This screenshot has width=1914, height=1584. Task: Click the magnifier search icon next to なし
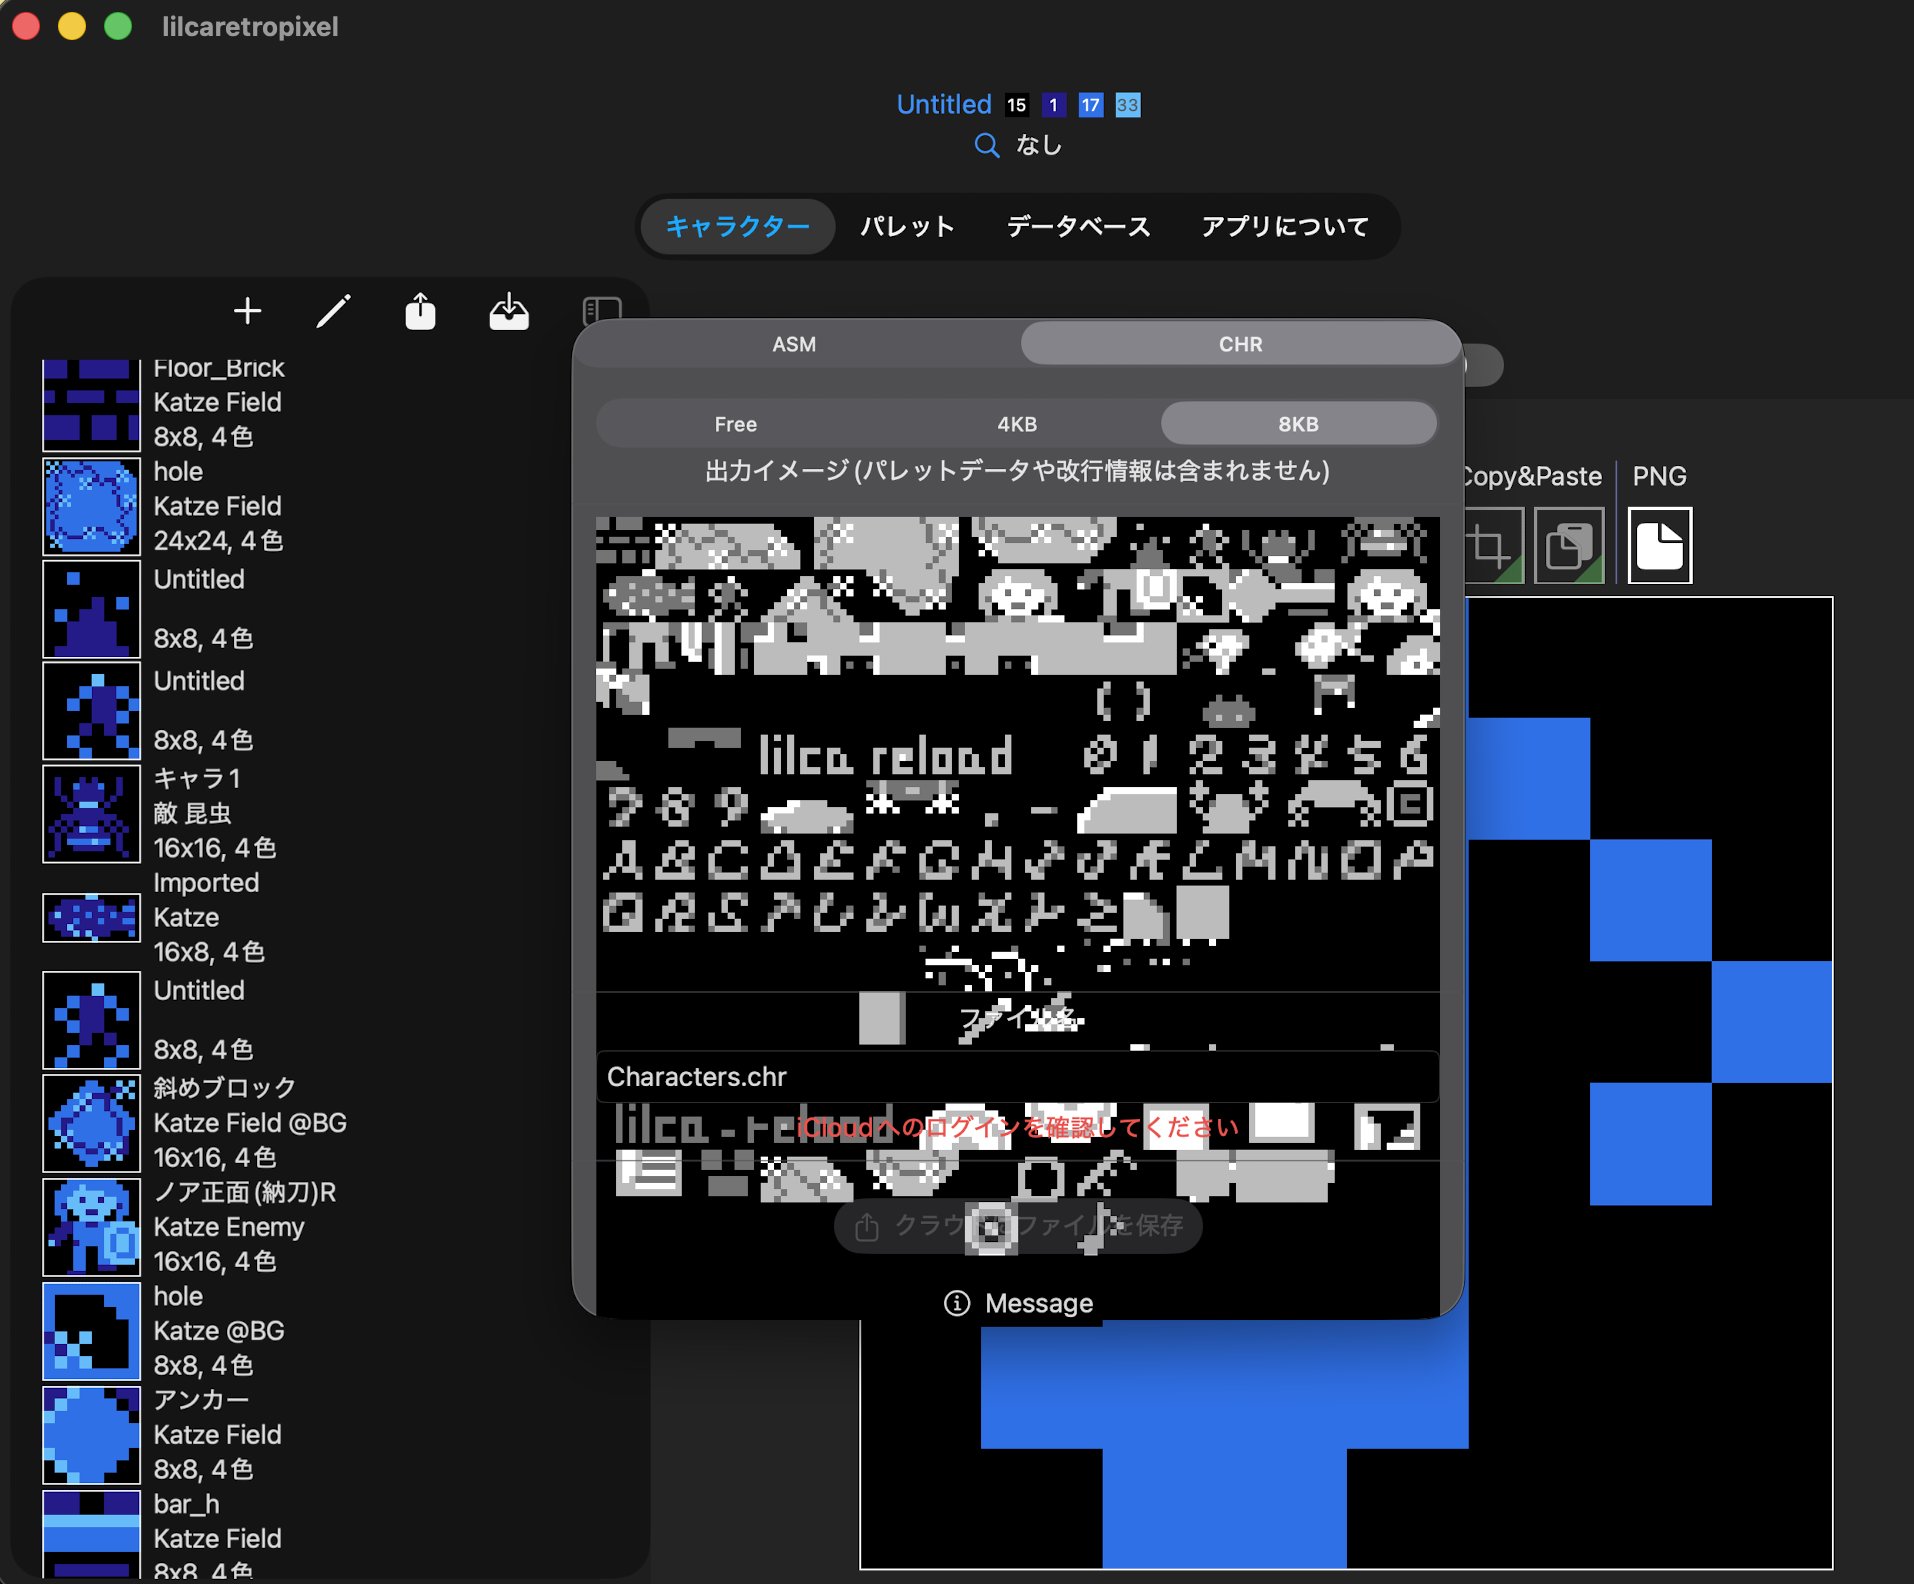click(986, 145)
